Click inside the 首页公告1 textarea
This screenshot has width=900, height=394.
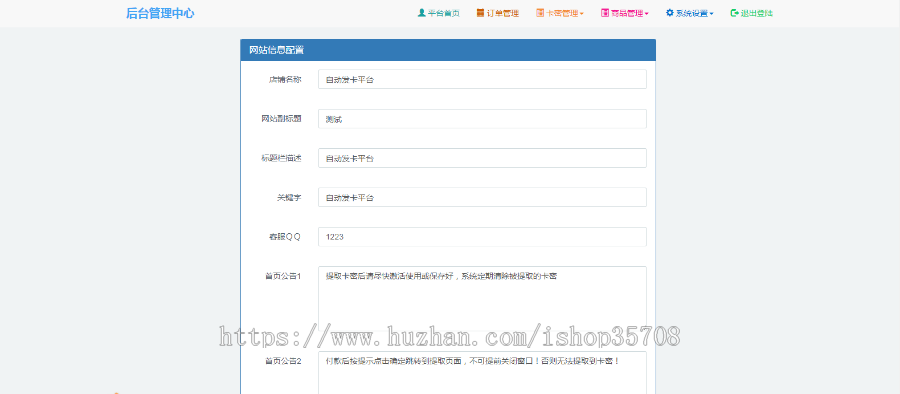(x=482, y=299)
